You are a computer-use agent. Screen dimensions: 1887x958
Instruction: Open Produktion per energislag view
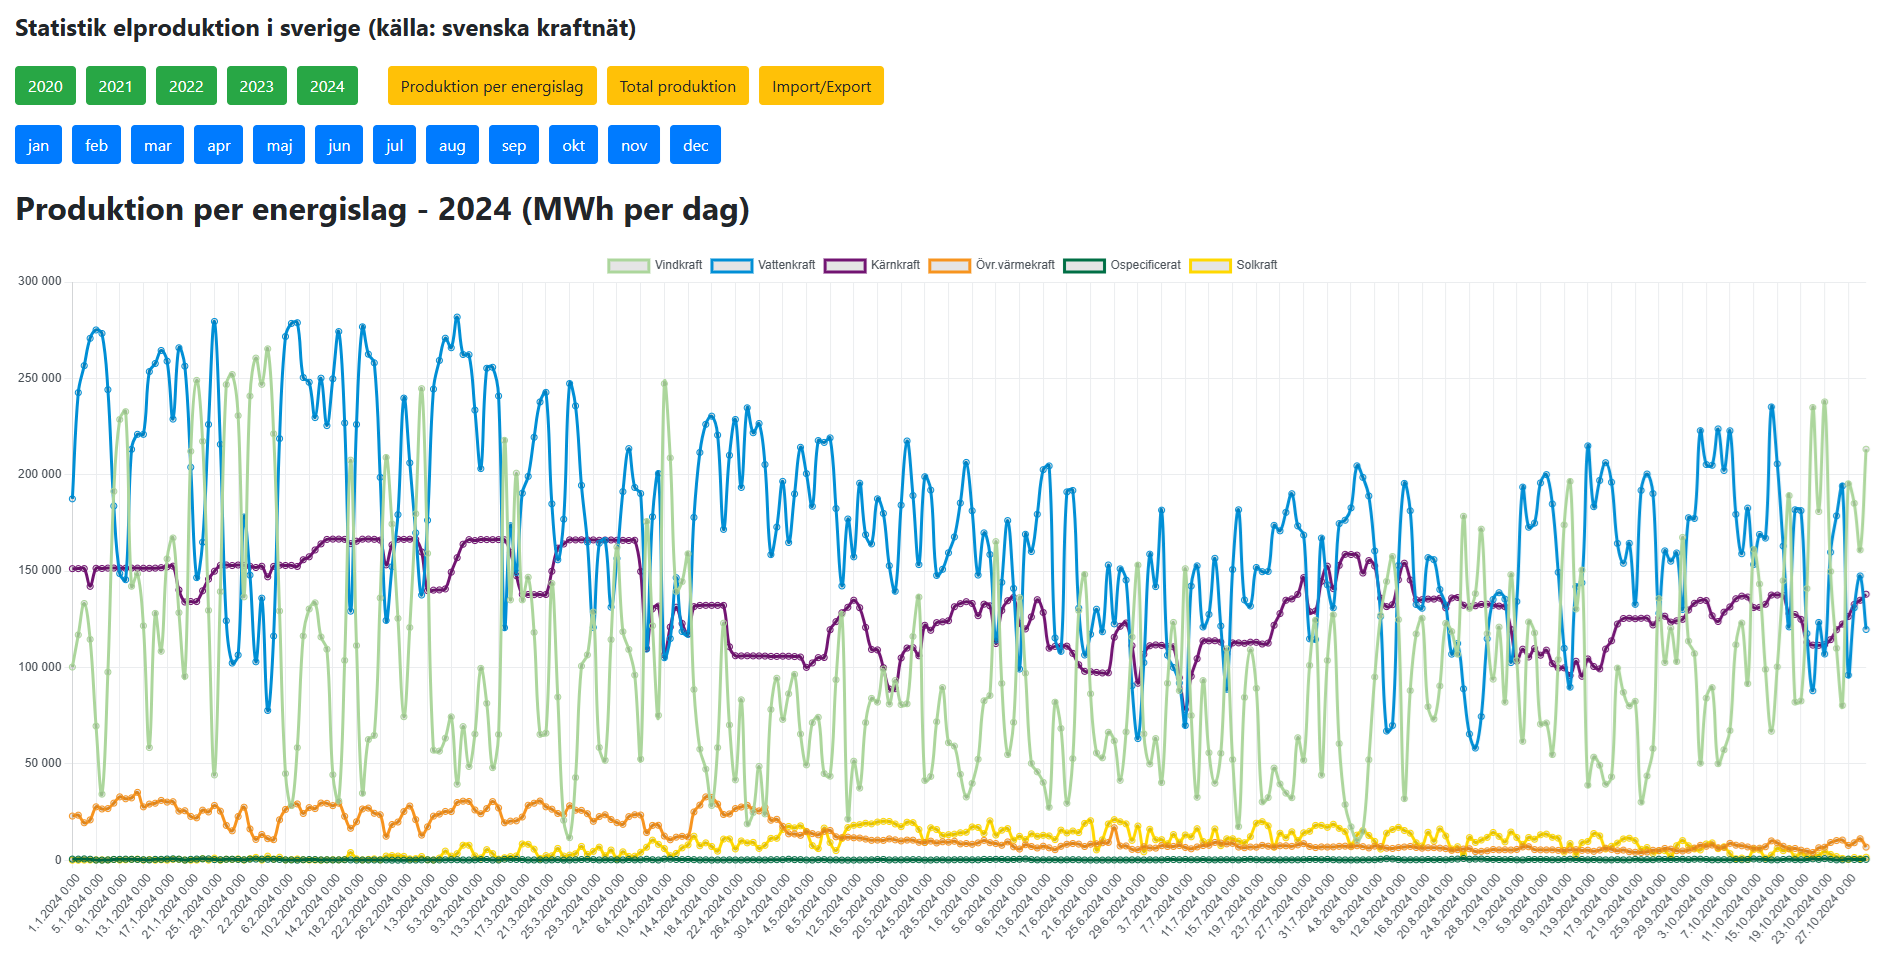[491, 86]
